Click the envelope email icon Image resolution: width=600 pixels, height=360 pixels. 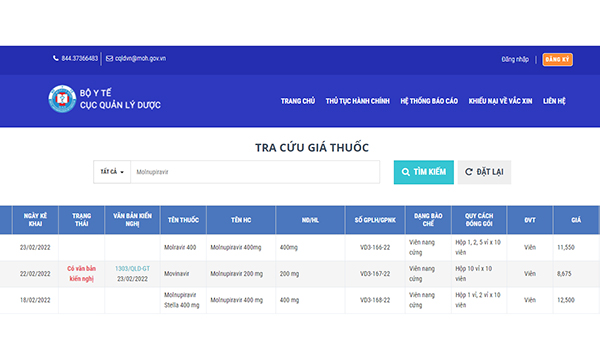pyautogui.click(x=109, y=59)
